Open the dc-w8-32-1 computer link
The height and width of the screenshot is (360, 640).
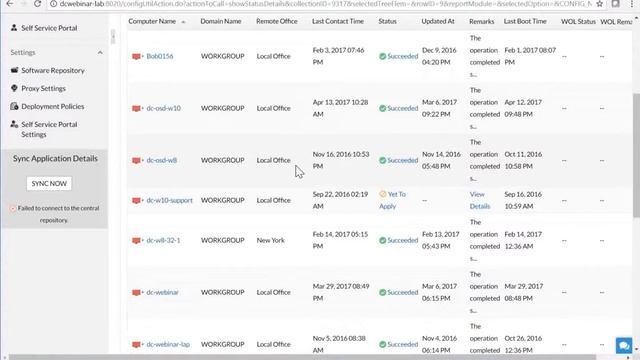163,240
